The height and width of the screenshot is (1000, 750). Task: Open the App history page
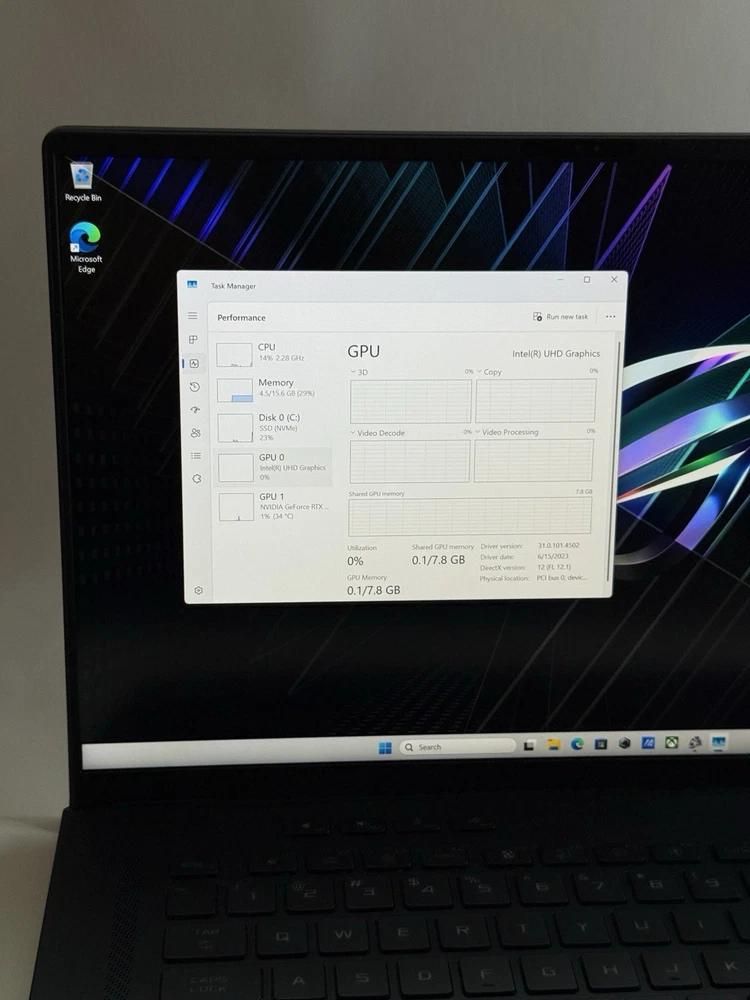pos(194,387)
